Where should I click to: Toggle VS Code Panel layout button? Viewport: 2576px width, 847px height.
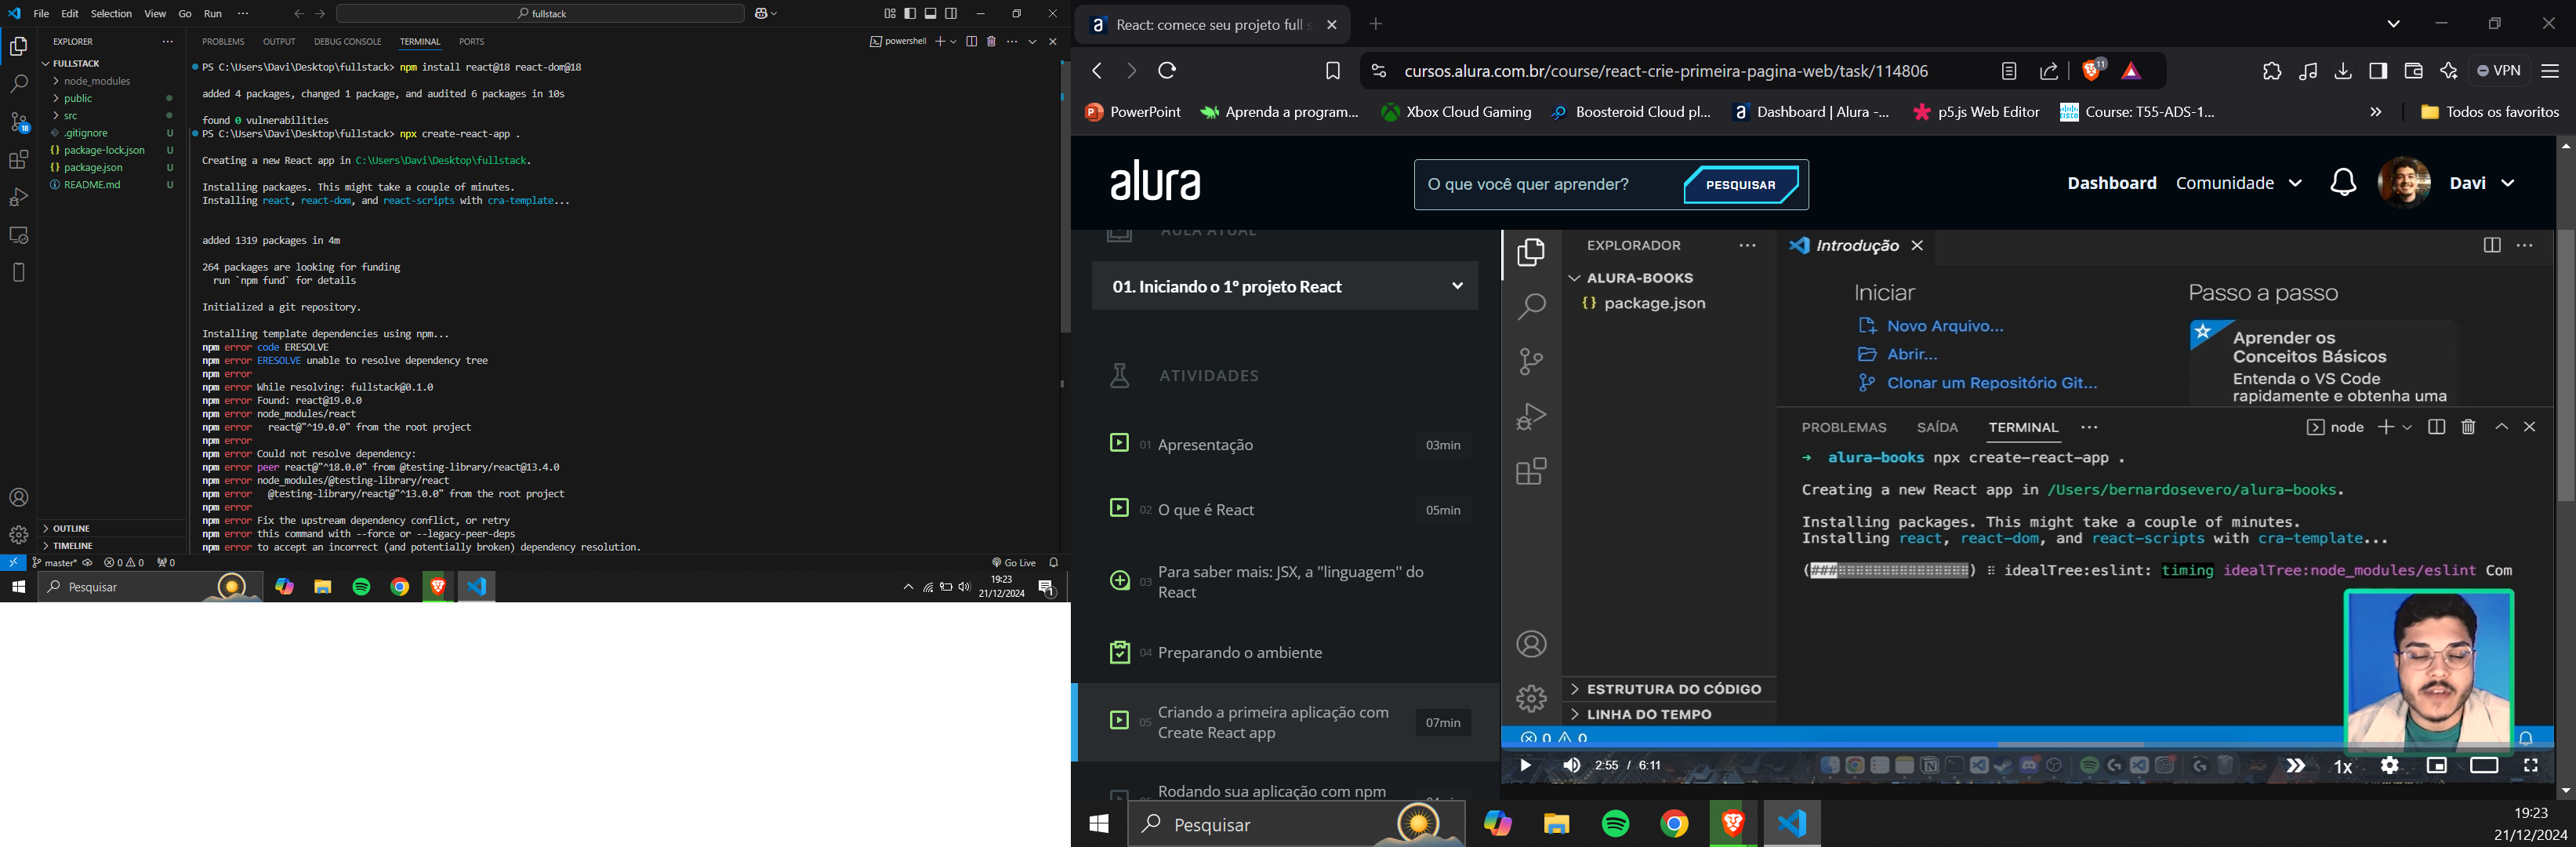tap(931, 14)
